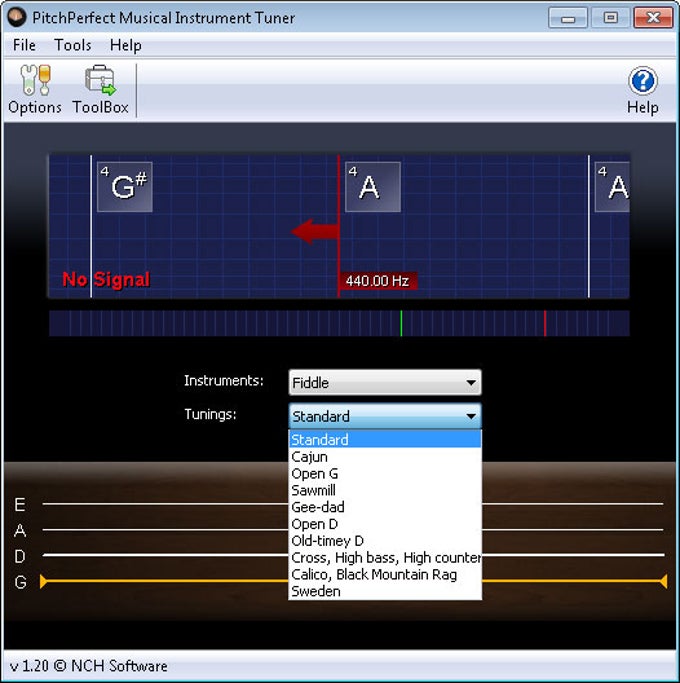Select Calico, Black Mountain Rag tuning
The height and width of the screenshot is (683, 680).
(385, 575)
